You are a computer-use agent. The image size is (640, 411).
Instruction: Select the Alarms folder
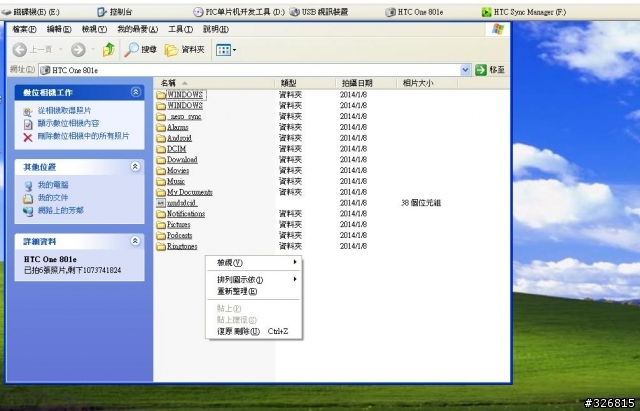click(x=178, y=127)
